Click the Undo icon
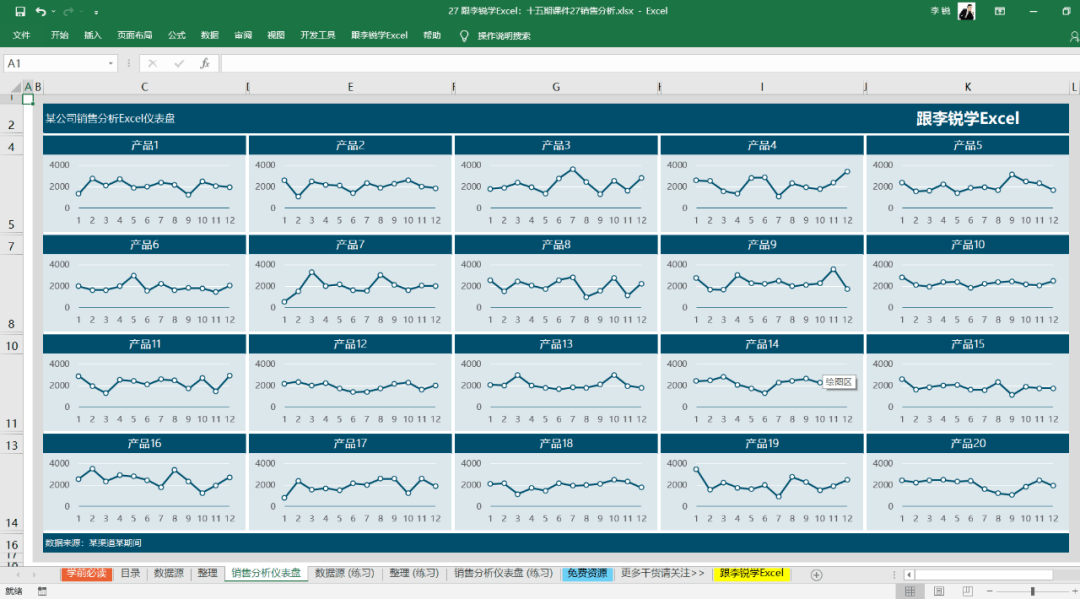Viewport: 1080px width, 599px height. point(40,11)
